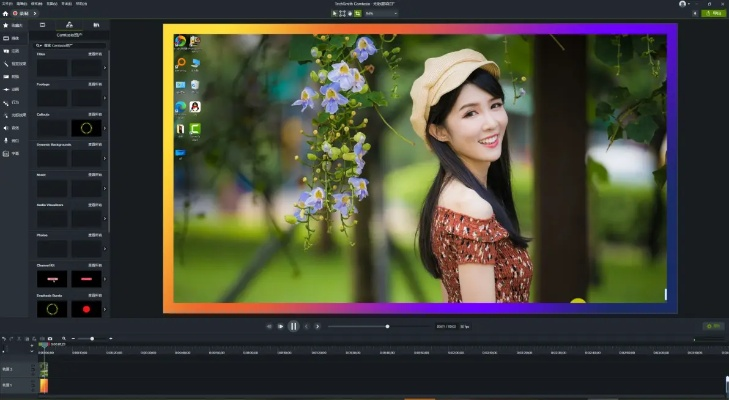Open the Cursor Effects tab in sidebar
The width and height of the screenshot is (729, 400).
(x=13, y=115)
